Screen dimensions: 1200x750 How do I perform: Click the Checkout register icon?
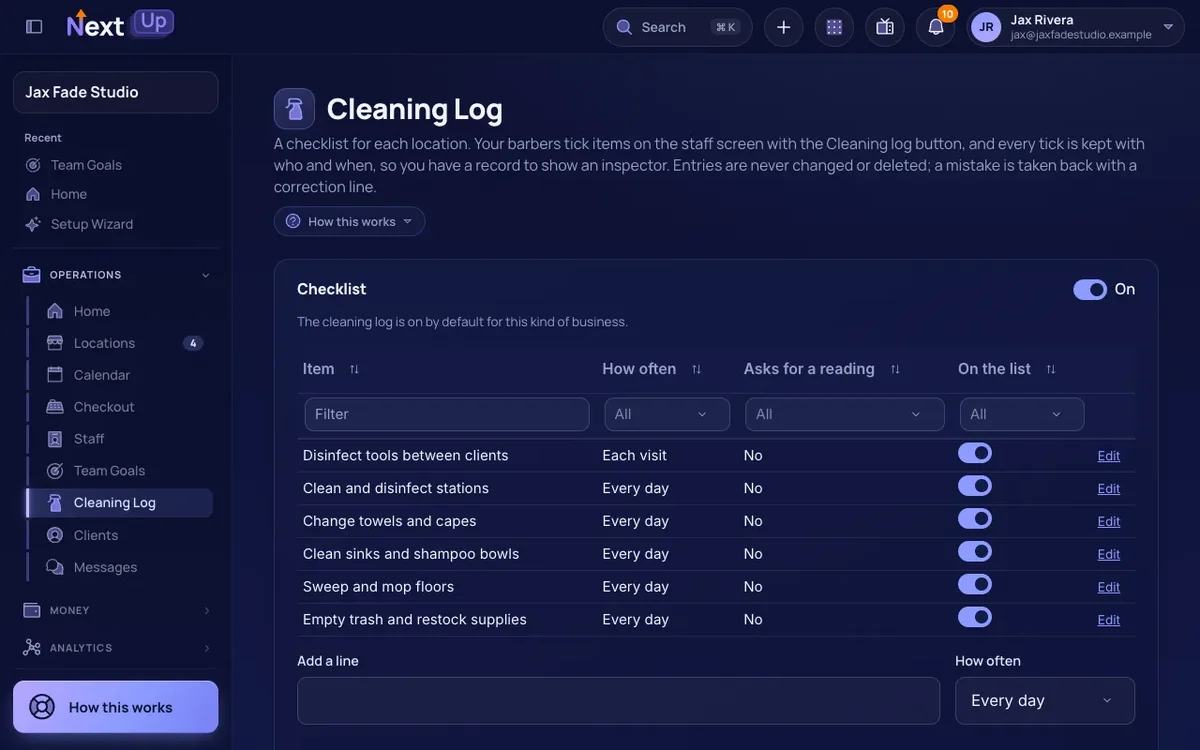(55, 407)
